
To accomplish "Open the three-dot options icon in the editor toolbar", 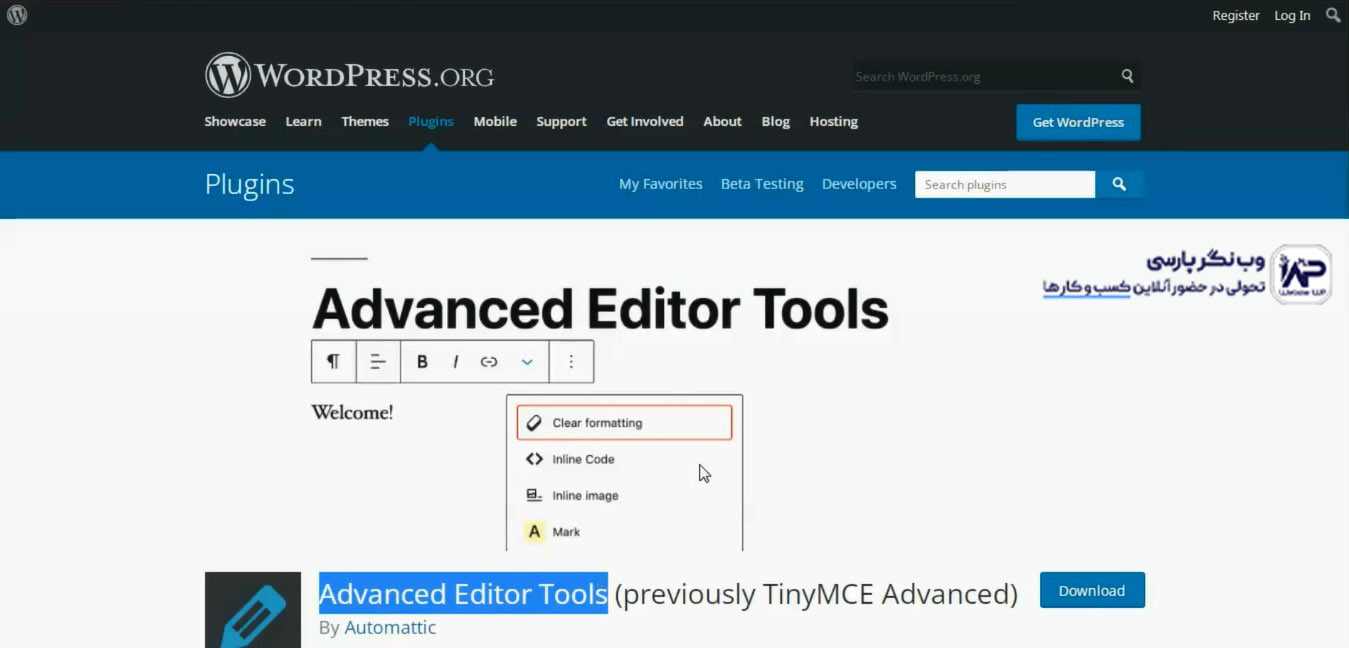I will pos(571,361).
